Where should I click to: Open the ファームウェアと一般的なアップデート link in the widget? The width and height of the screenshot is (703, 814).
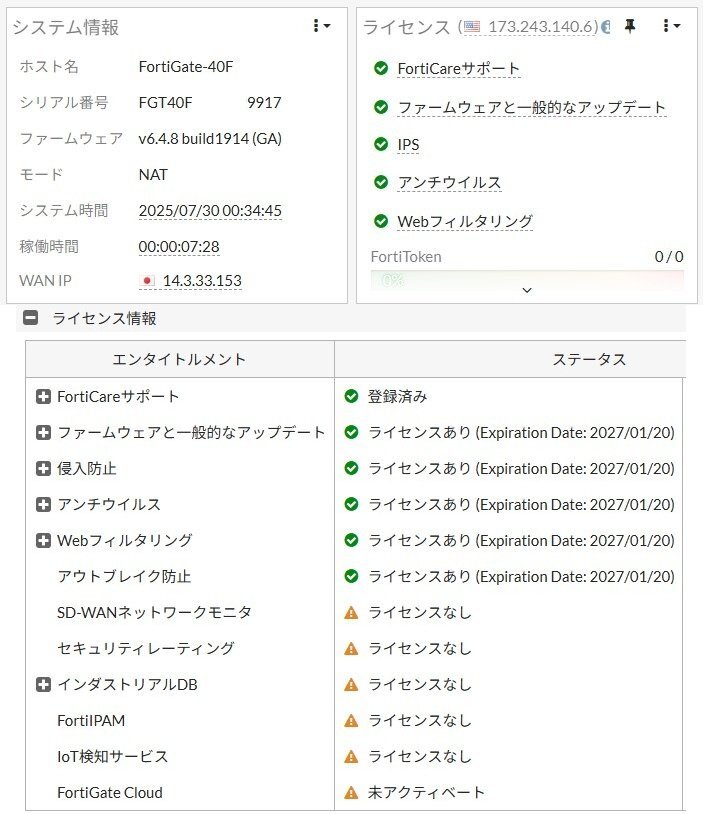click(x=532, y=107)
